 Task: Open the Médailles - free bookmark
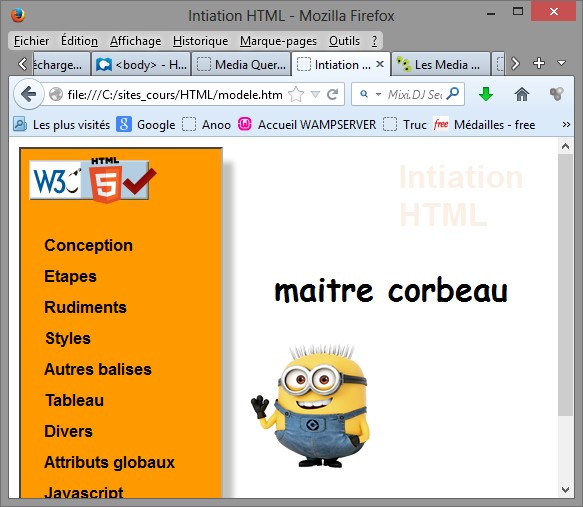pos(484,124)
